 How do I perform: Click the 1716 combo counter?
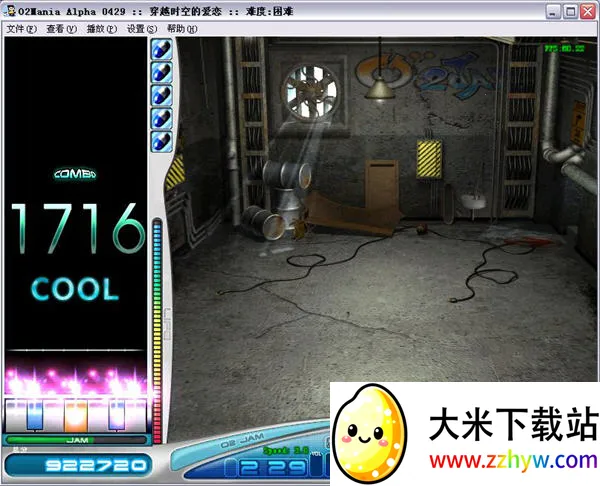(x=78, y=229)
